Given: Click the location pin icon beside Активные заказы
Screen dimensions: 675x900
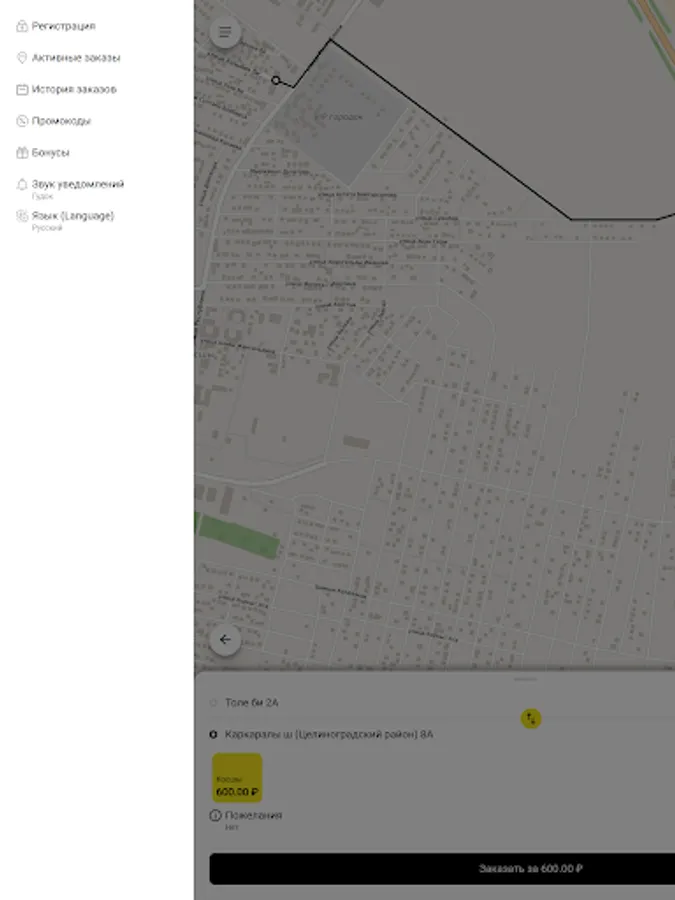Looking at the screenshot, I should coord(22,57).
